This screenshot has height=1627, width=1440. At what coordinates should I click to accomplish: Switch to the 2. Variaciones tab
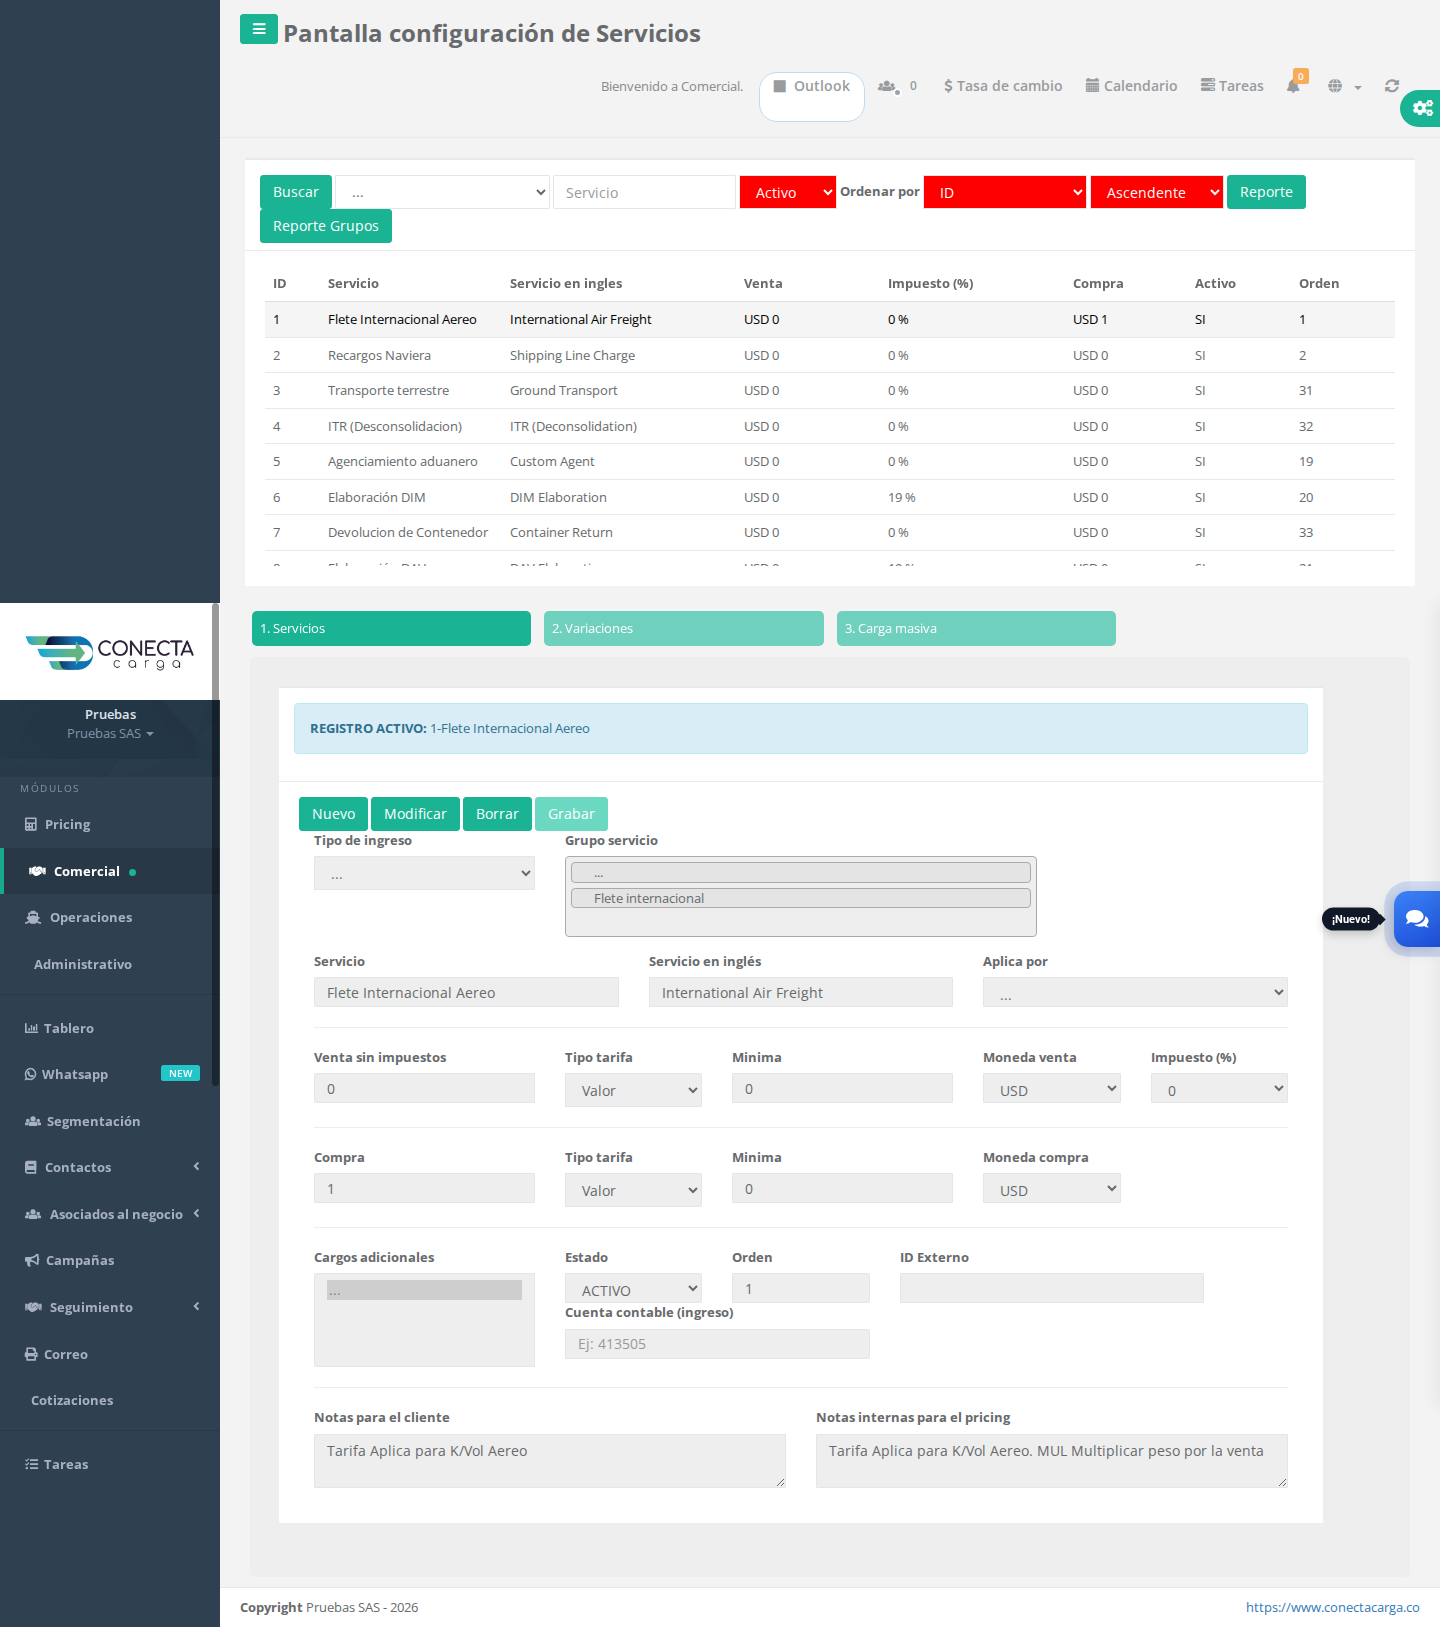(x=684, y=628)
